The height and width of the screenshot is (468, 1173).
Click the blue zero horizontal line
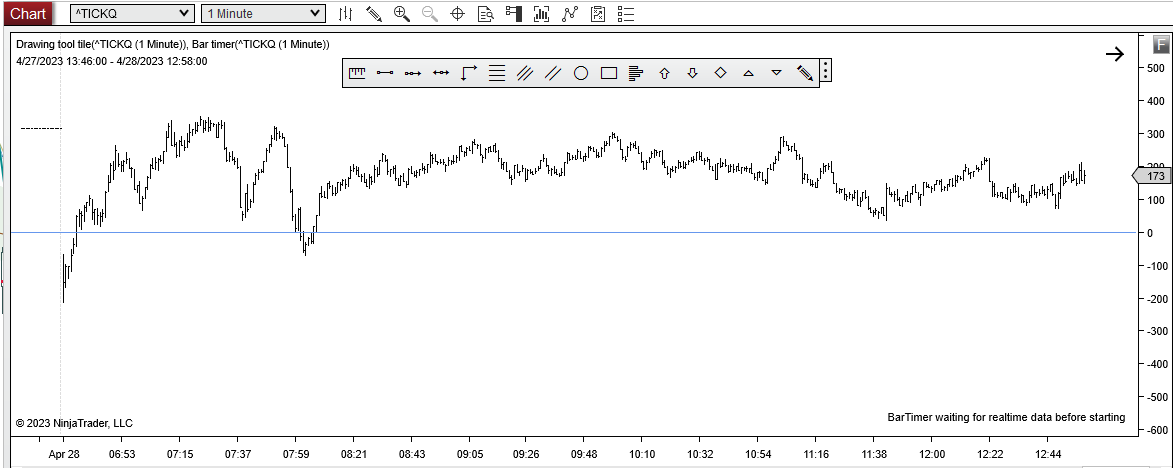[x=573, y=233]
